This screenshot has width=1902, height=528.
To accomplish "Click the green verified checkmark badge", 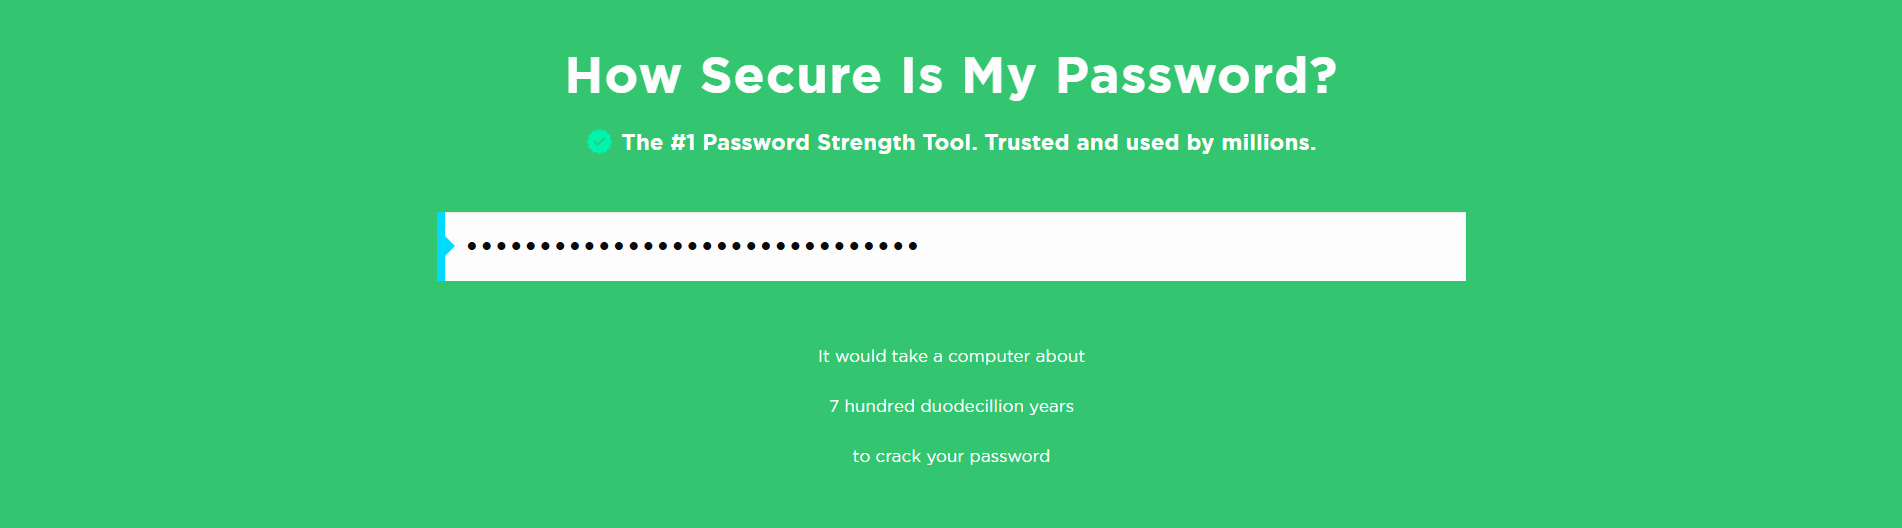I will (599, 142).
